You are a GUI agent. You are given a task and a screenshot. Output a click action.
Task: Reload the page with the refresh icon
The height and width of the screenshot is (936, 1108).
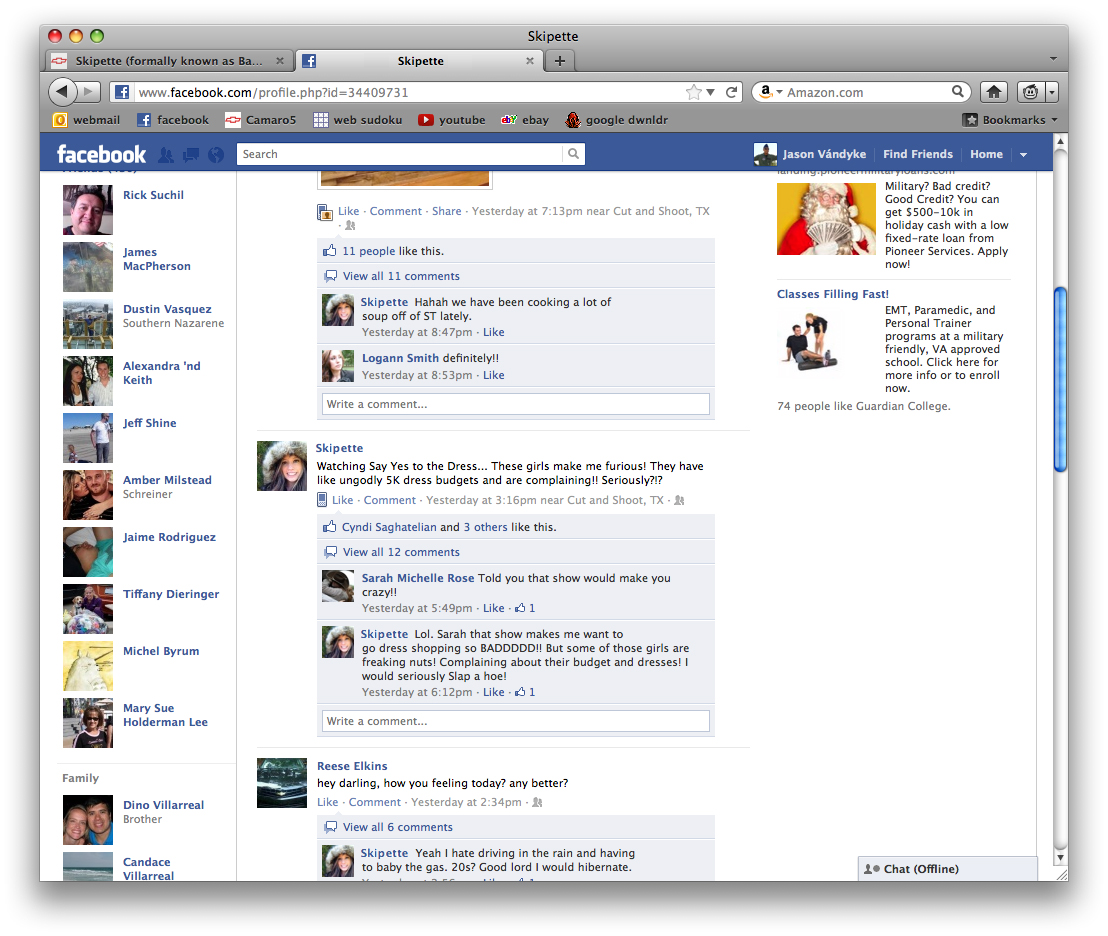tap(732, 92)
